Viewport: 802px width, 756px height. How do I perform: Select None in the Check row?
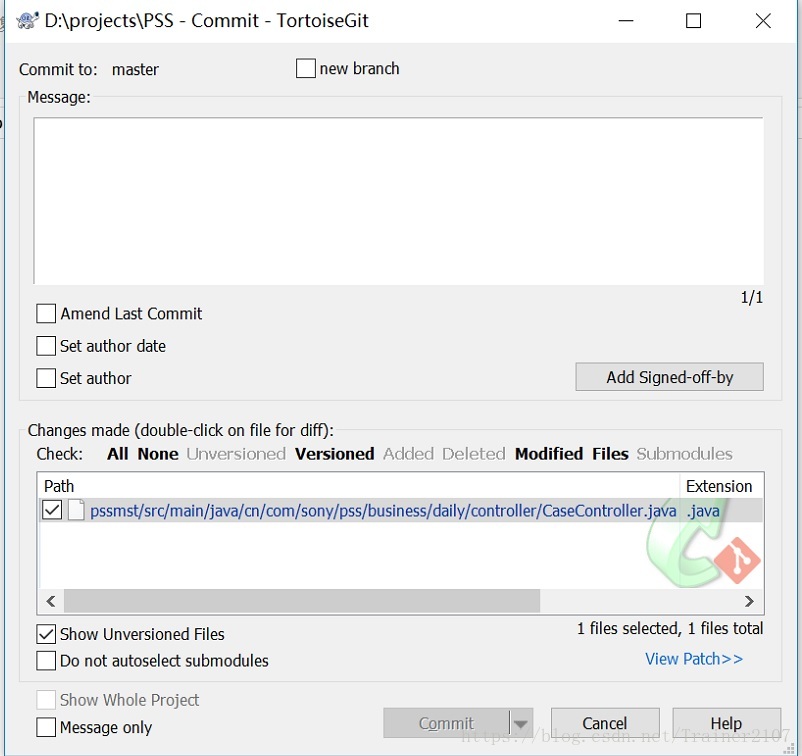tap(158, 454)
